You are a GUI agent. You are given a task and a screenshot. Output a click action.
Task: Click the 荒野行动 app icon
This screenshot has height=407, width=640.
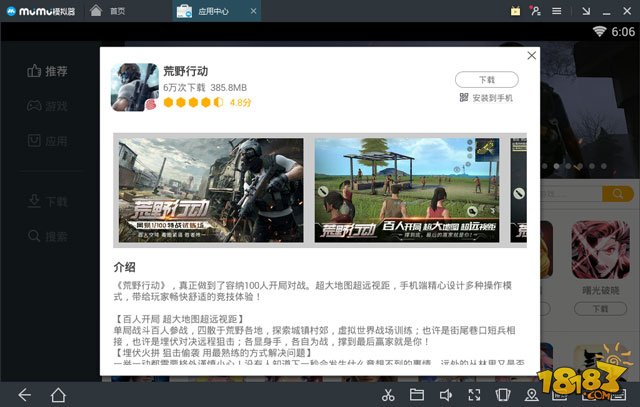click(x=135, y=87)
